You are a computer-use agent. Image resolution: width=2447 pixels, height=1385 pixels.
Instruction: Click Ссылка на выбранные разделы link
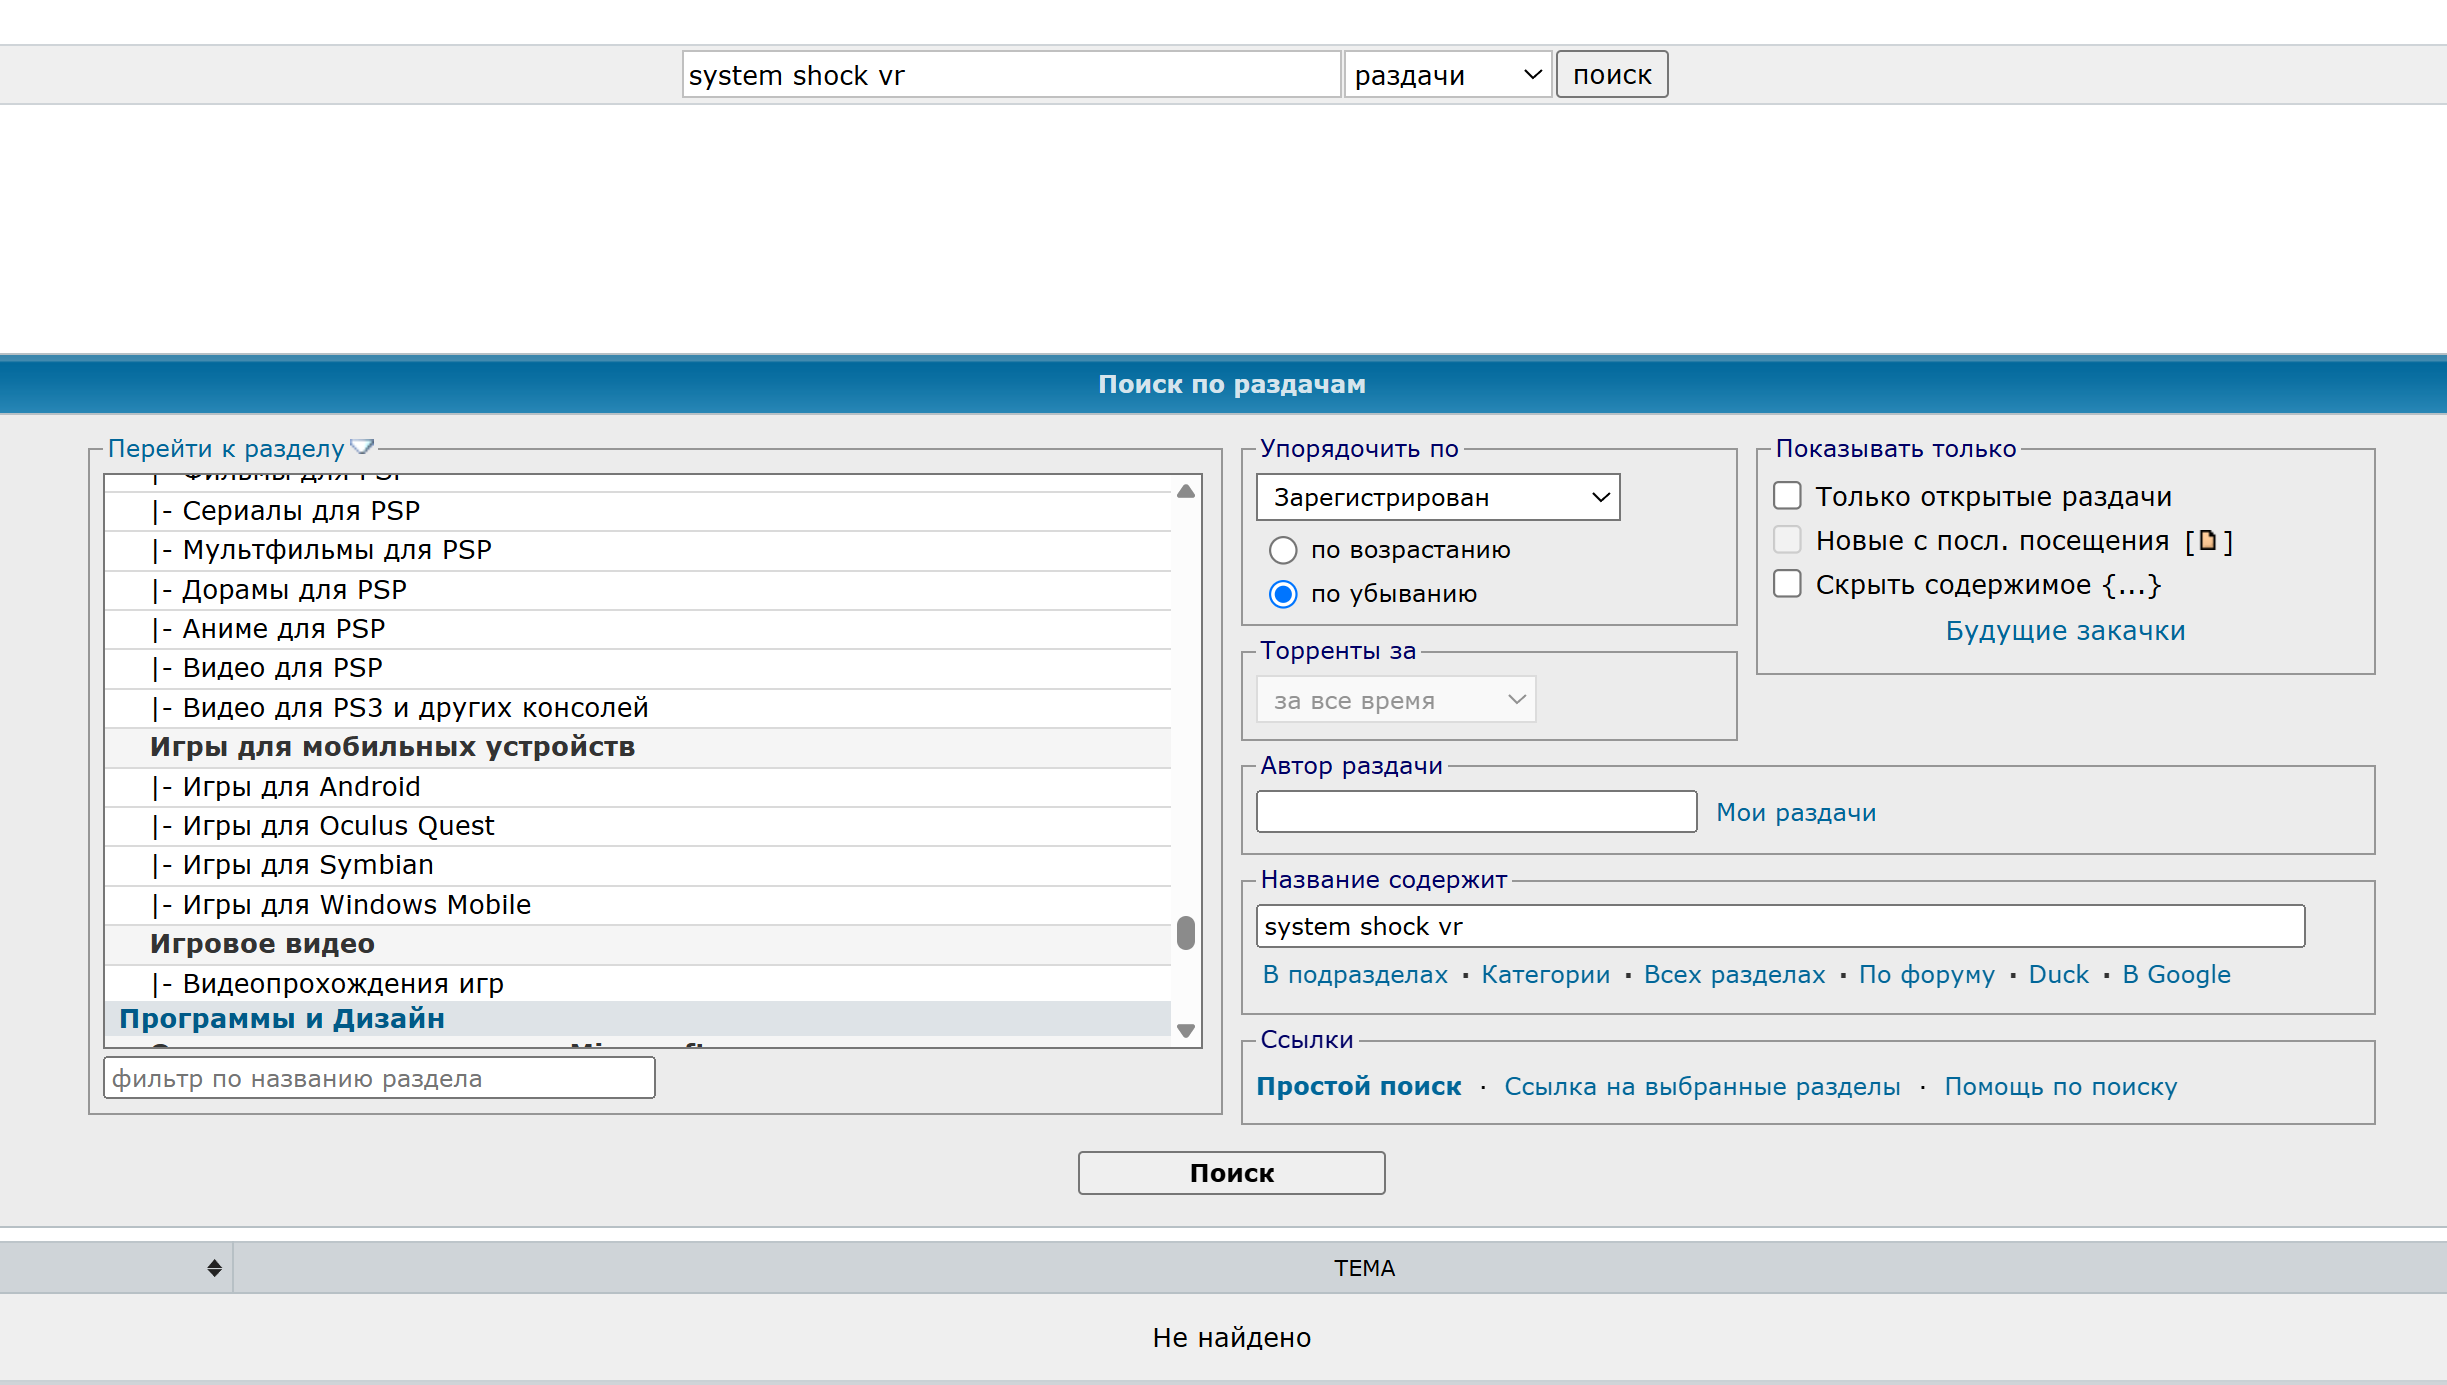(1702, 1086)
